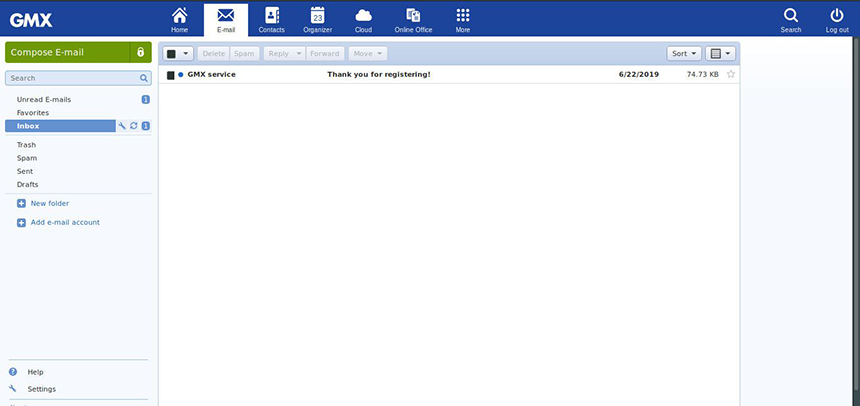This screenshot has width=860, height=406.
Task: Click the size 74.73 KB
Action: coord(703,74)
